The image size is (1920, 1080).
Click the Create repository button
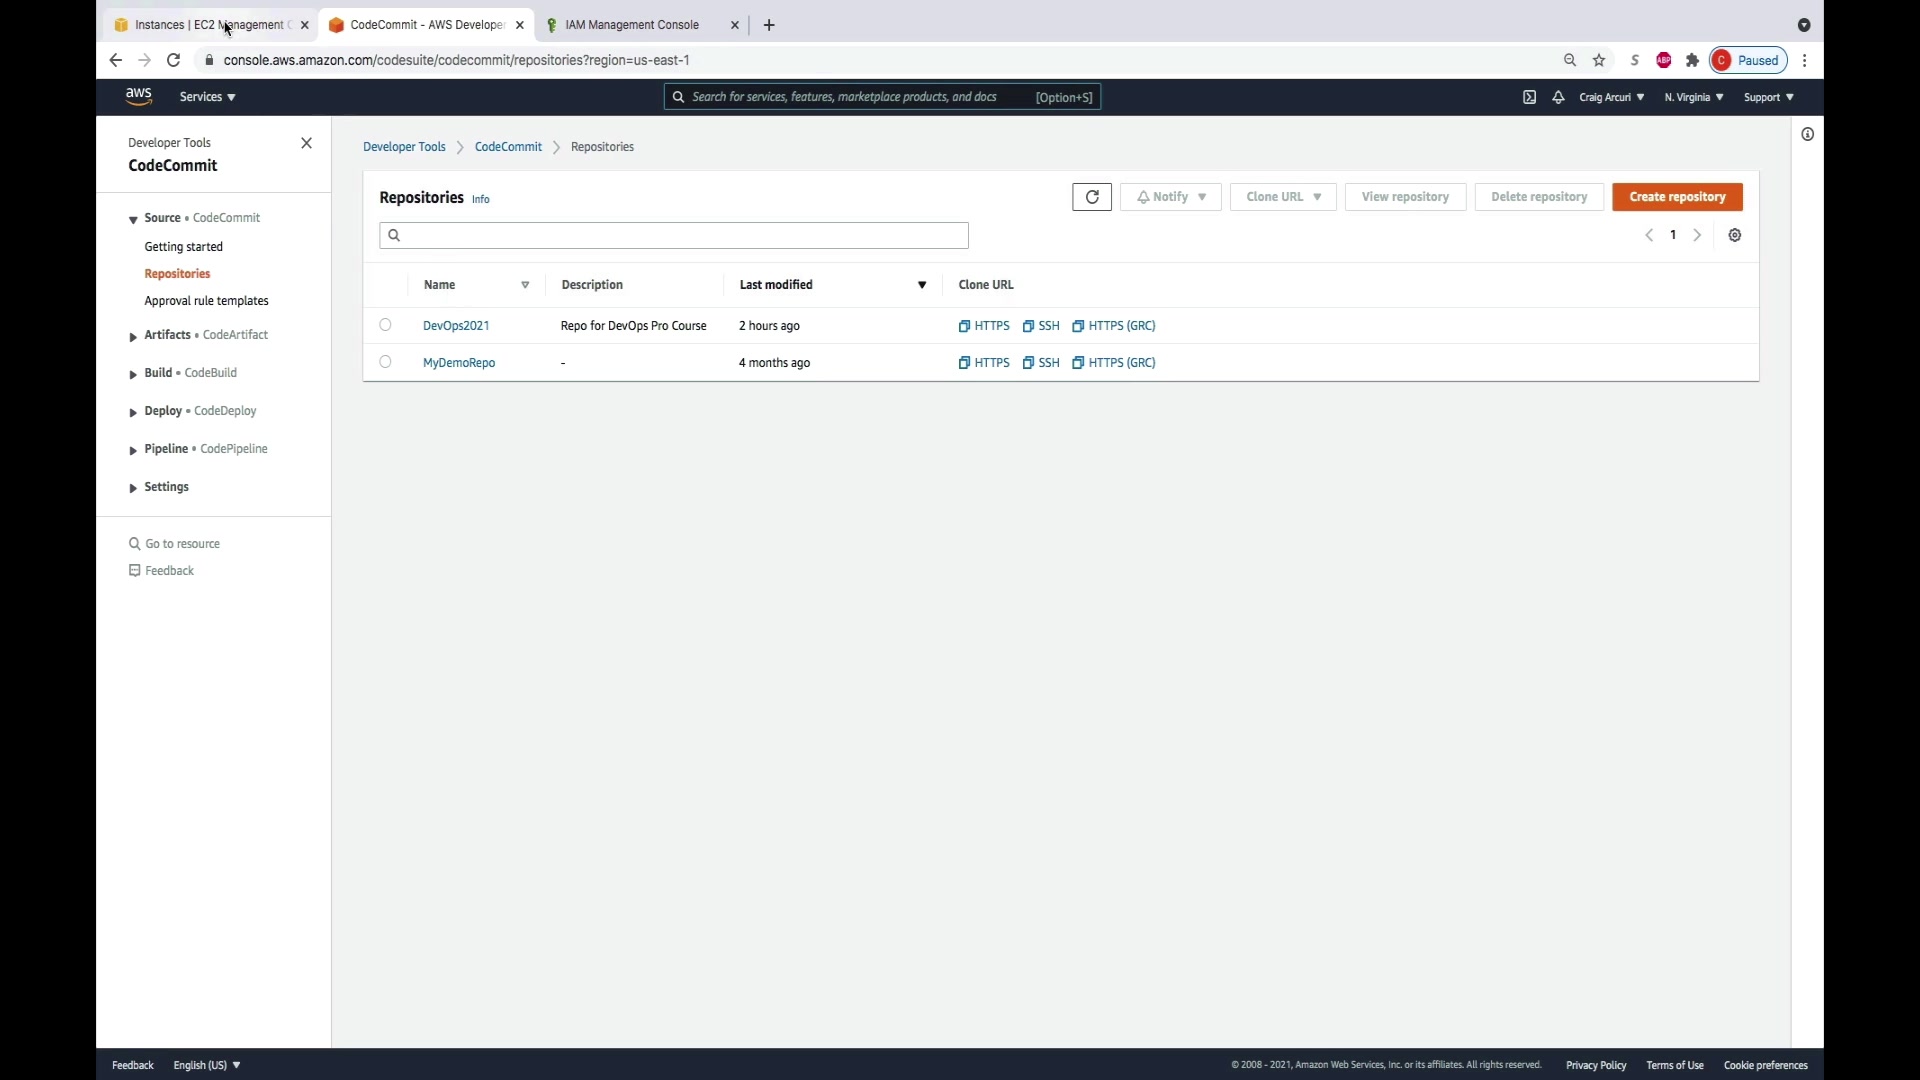coord(1677,197)
